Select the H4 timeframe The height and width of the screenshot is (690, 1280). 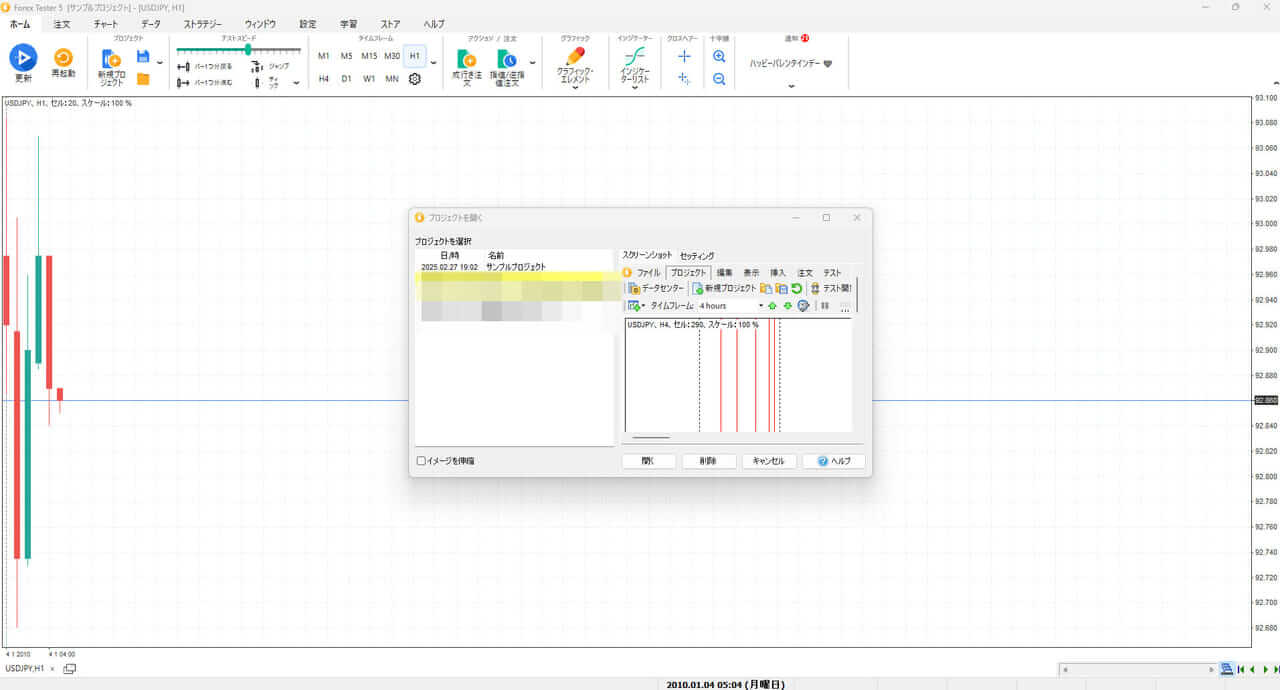[323, 78]
